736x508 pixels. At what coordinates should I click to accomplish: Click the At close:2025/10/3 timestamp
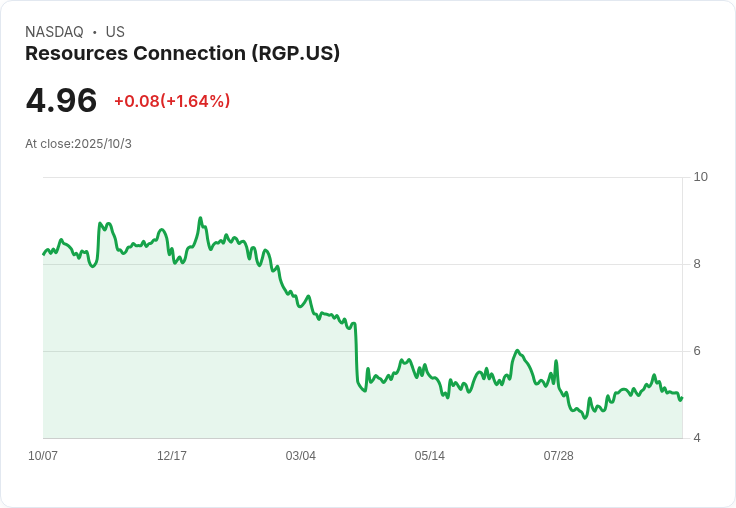(x=78, y=144)
